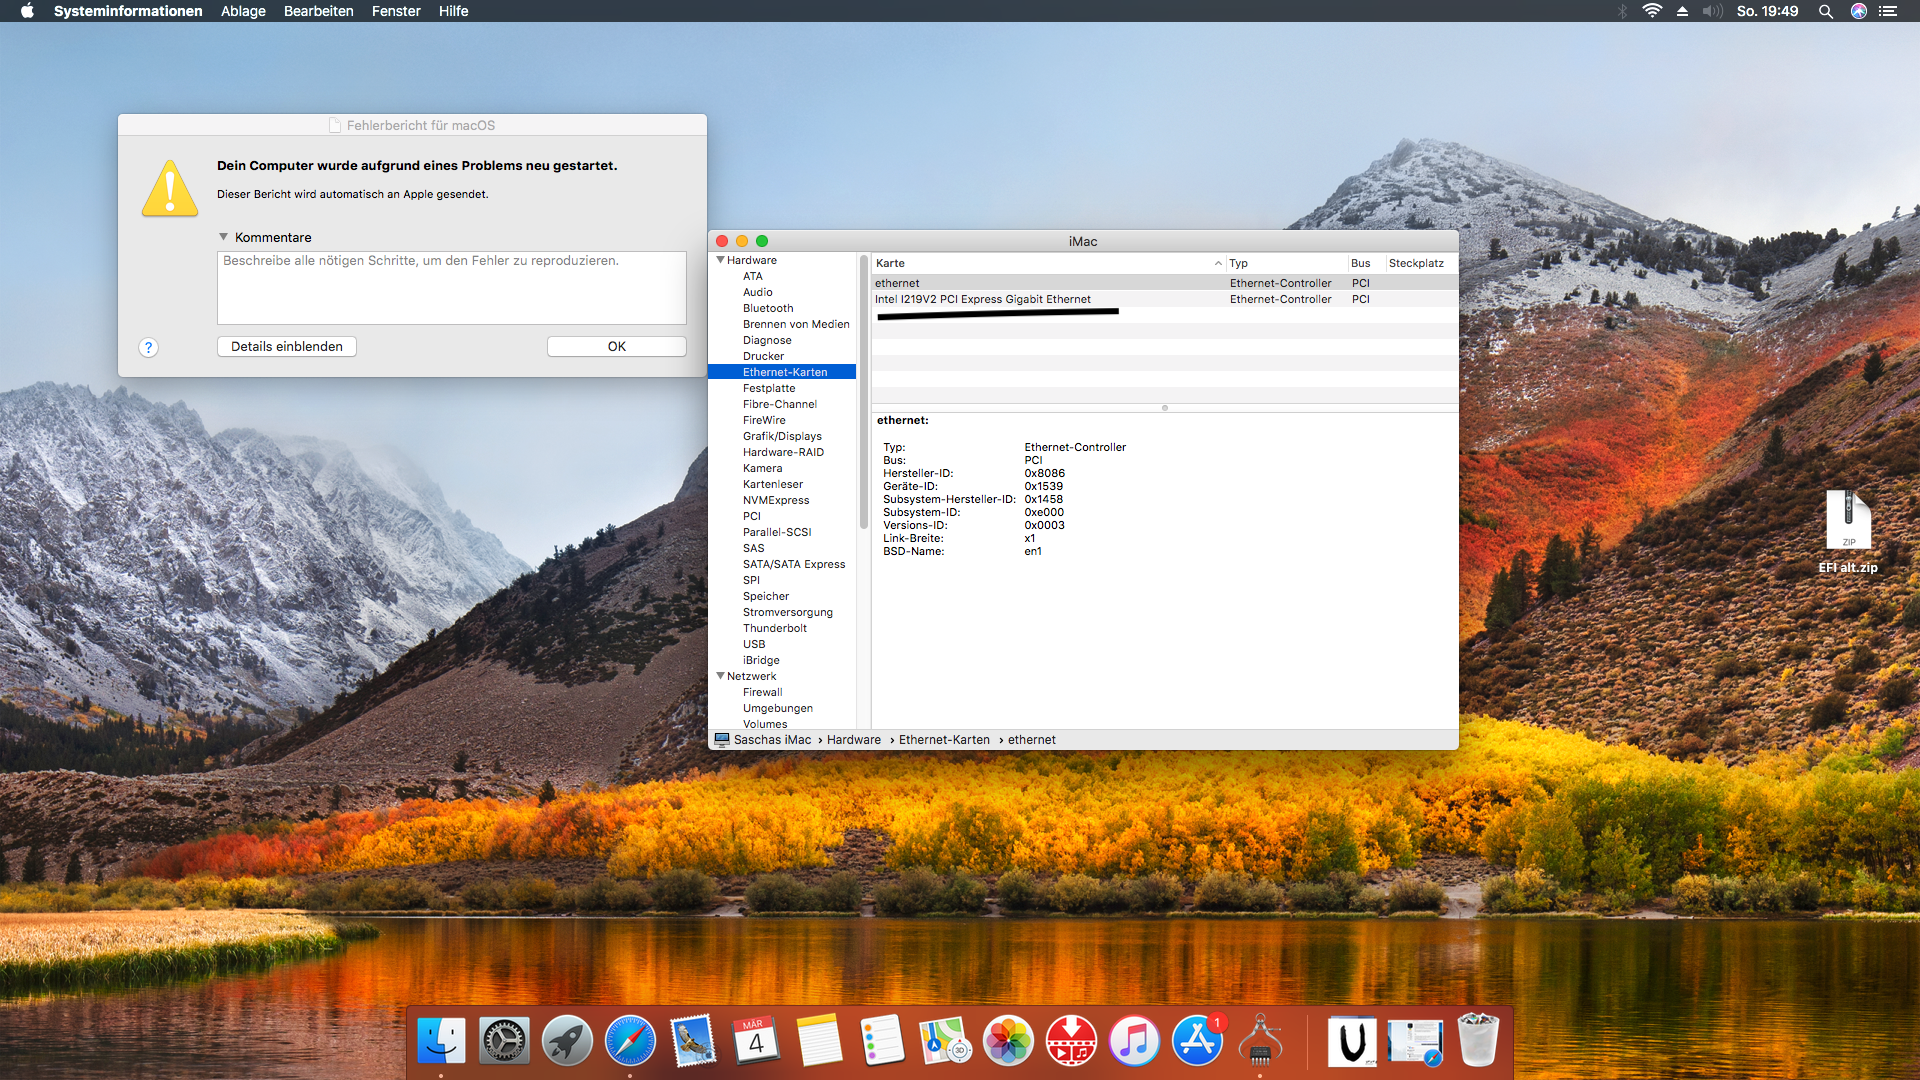Collapse the Hardware tree section

(720, 260)
